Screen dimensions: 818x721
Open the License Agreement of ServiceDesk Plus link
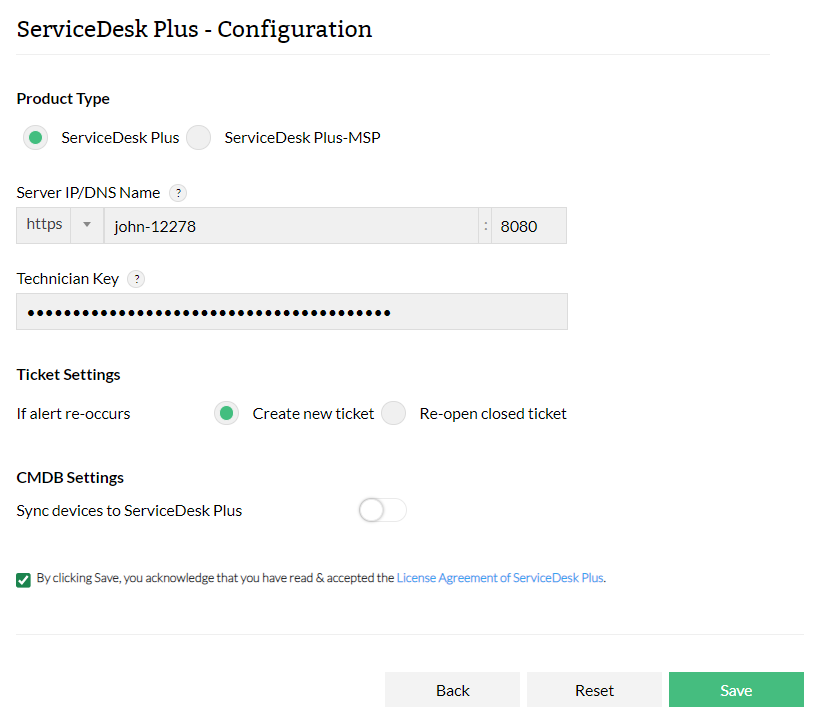tap(500, 578)
